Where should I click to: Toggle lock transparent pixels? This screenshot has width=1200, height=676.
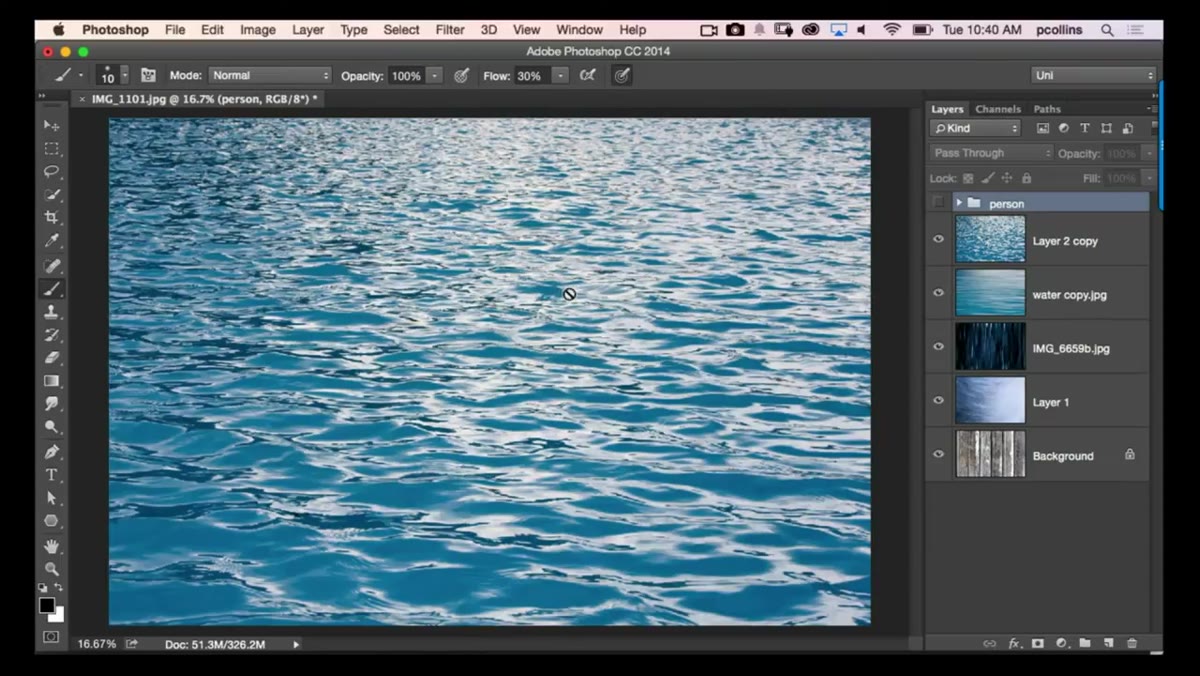click(x=968, y=178)
